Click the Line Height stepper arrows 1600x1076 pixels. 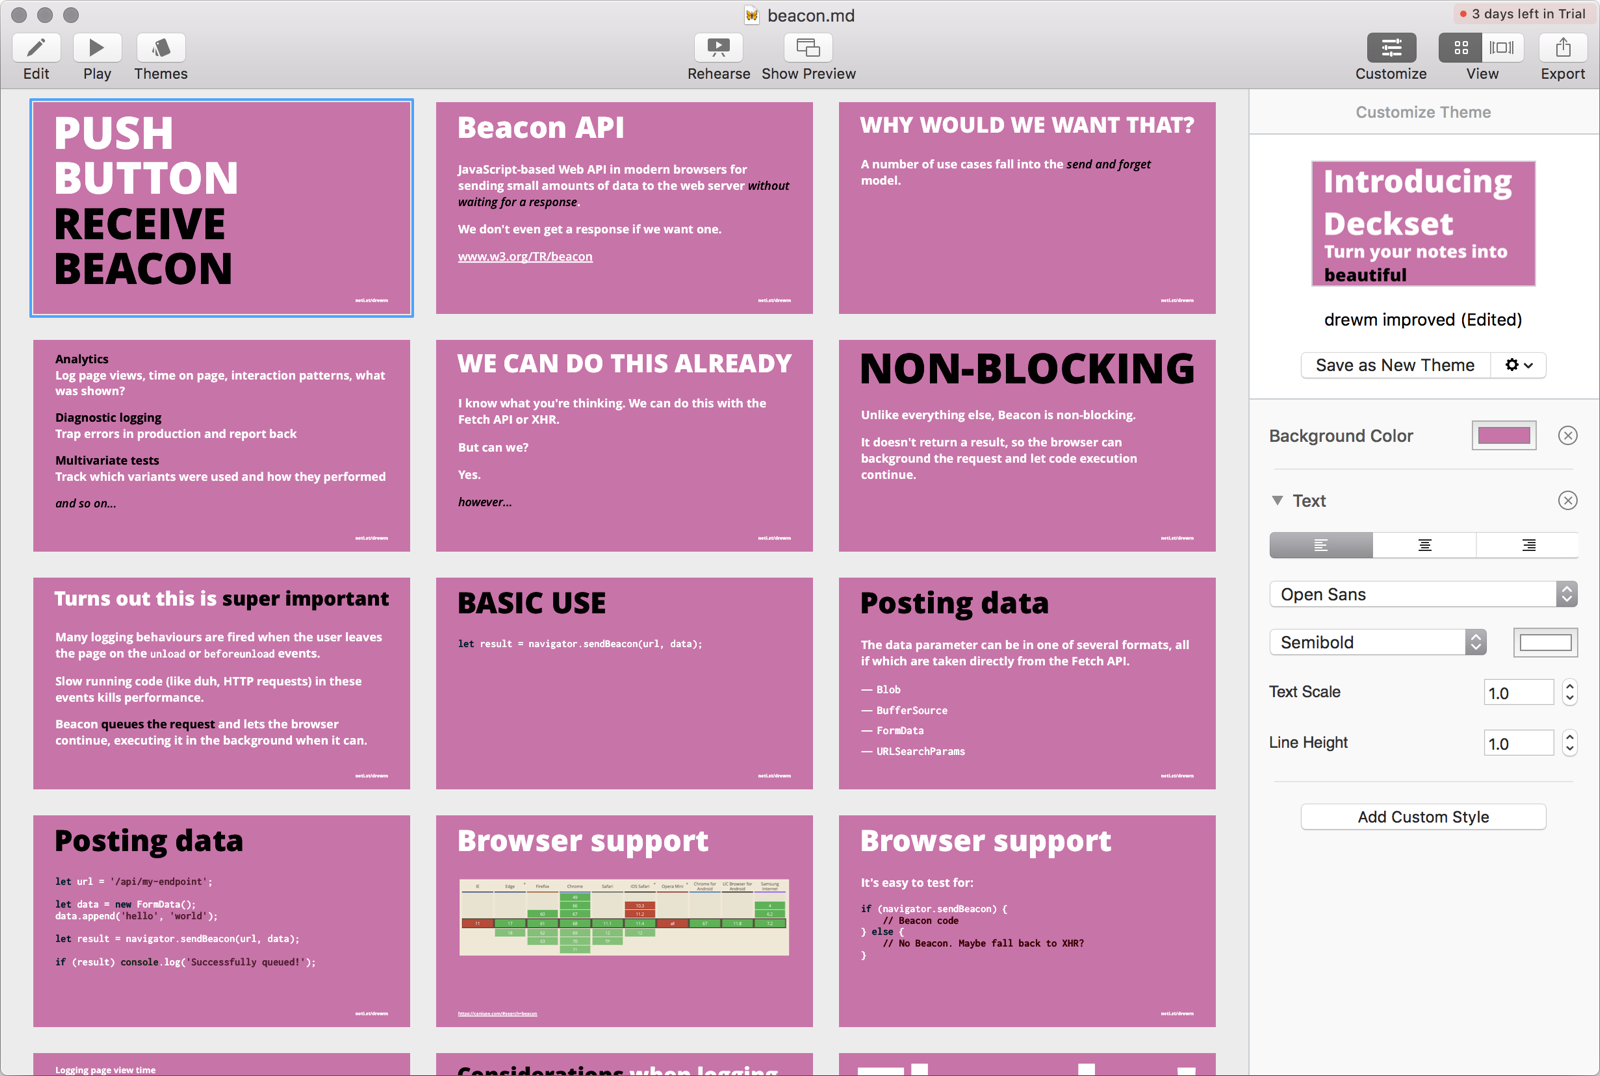pyautogui.click(x=1570, y=743)
